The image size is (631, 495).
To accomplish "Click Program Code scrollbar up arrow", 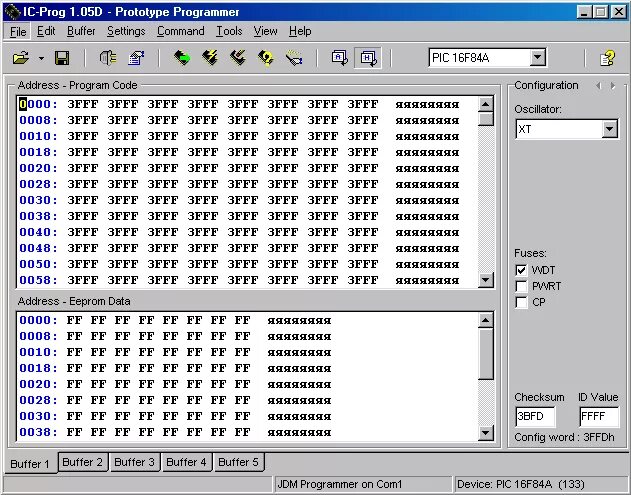I will pyautogui.click(x=486, y=105).
